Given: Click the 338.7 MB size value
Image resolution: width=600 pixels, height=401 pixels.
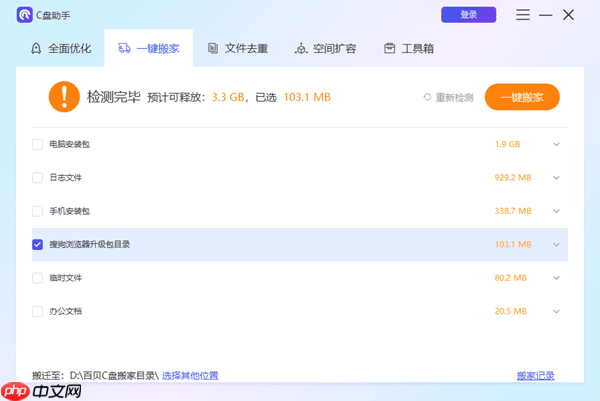Looking at the screenshot, I should tap(513, 211).
